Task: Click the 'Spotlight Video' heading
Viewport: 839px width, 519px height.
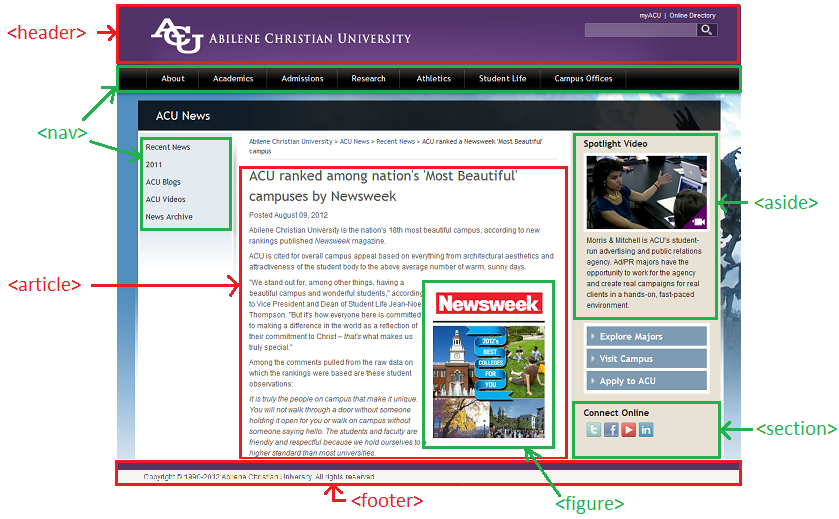Action: point(615,144)
